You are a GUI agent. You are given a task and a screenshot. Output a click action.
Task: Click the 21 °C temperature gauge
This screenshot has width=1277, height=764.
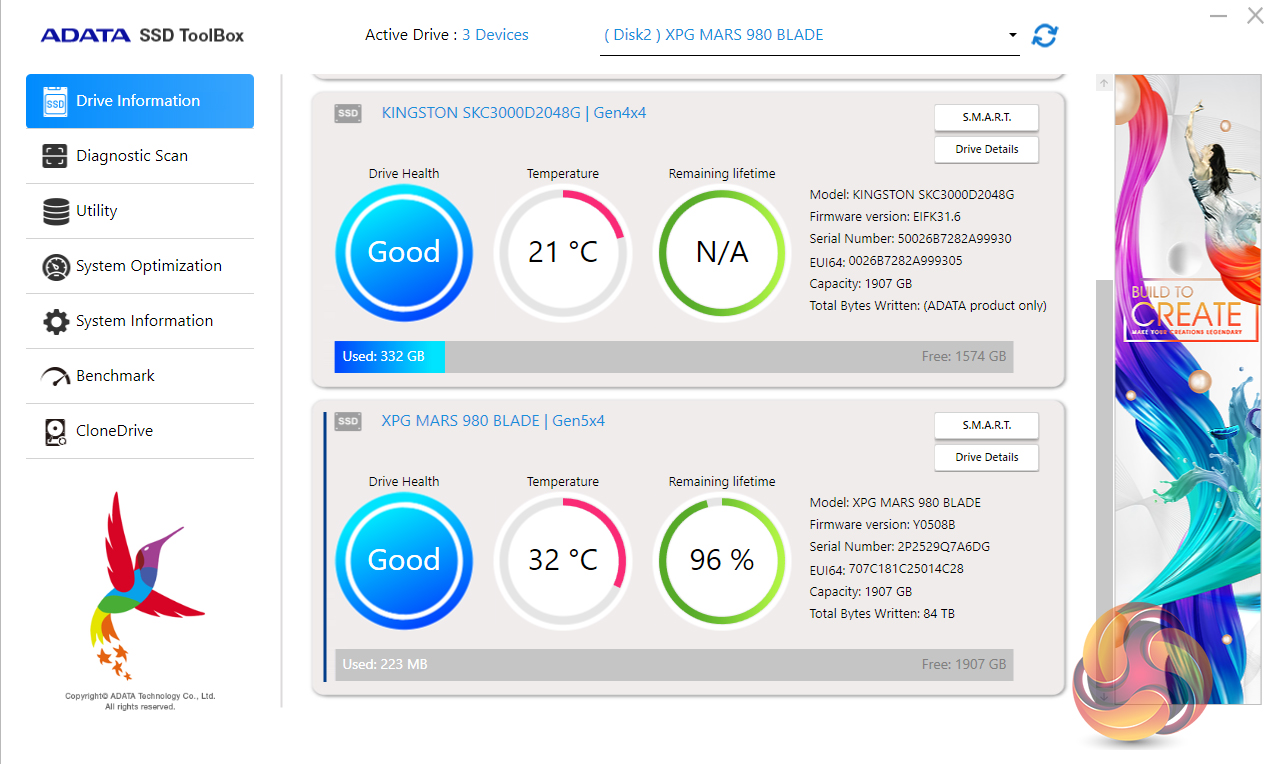click(x=563, y=253)
